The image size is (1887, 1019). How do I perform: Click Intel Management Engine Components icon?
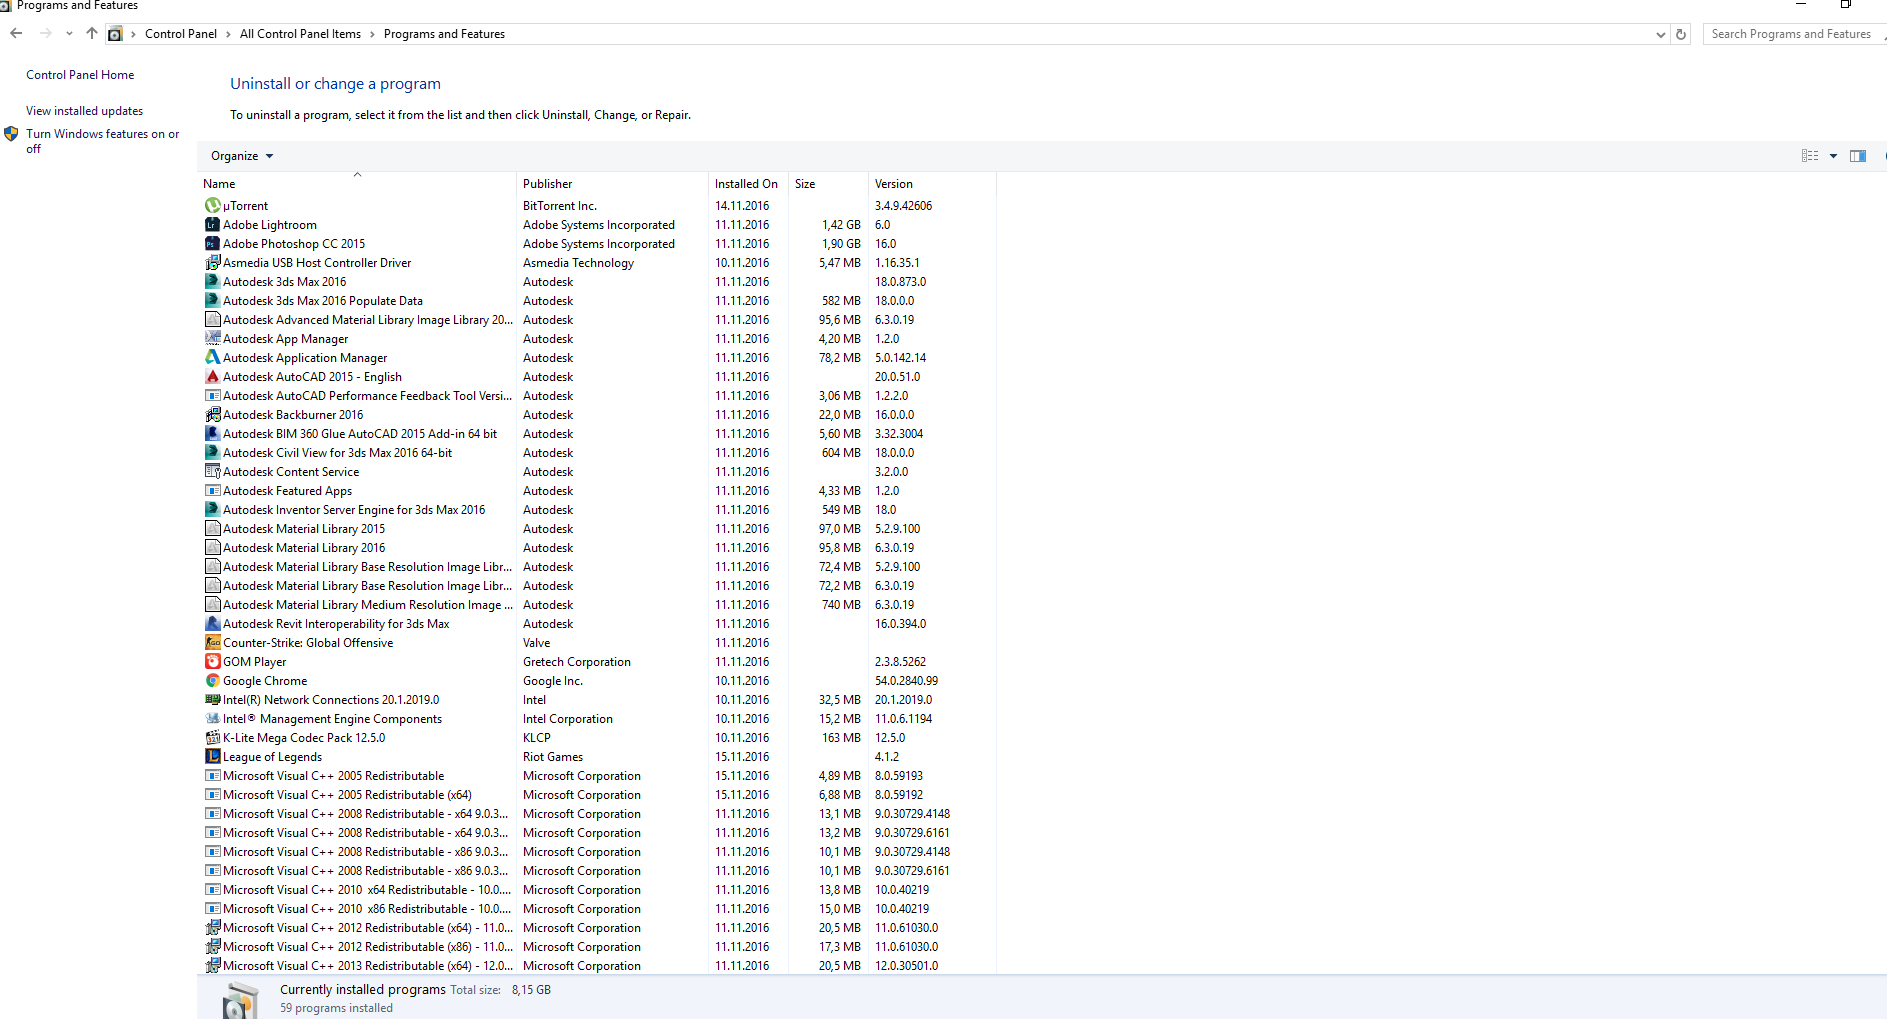click(x=212, y=719)
